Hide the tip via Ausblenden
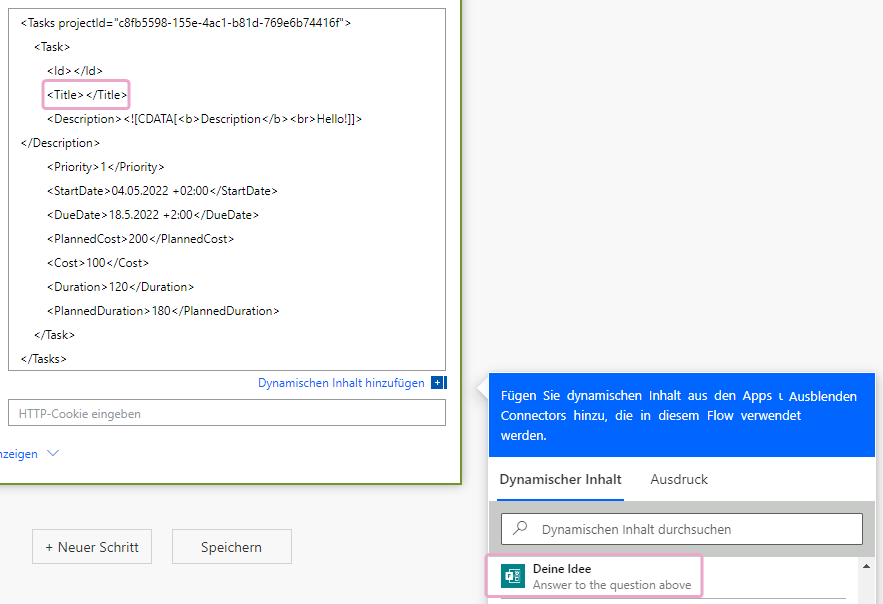This screenshot has width=883, height=604. pyautogui.click(x=822, y=396)
